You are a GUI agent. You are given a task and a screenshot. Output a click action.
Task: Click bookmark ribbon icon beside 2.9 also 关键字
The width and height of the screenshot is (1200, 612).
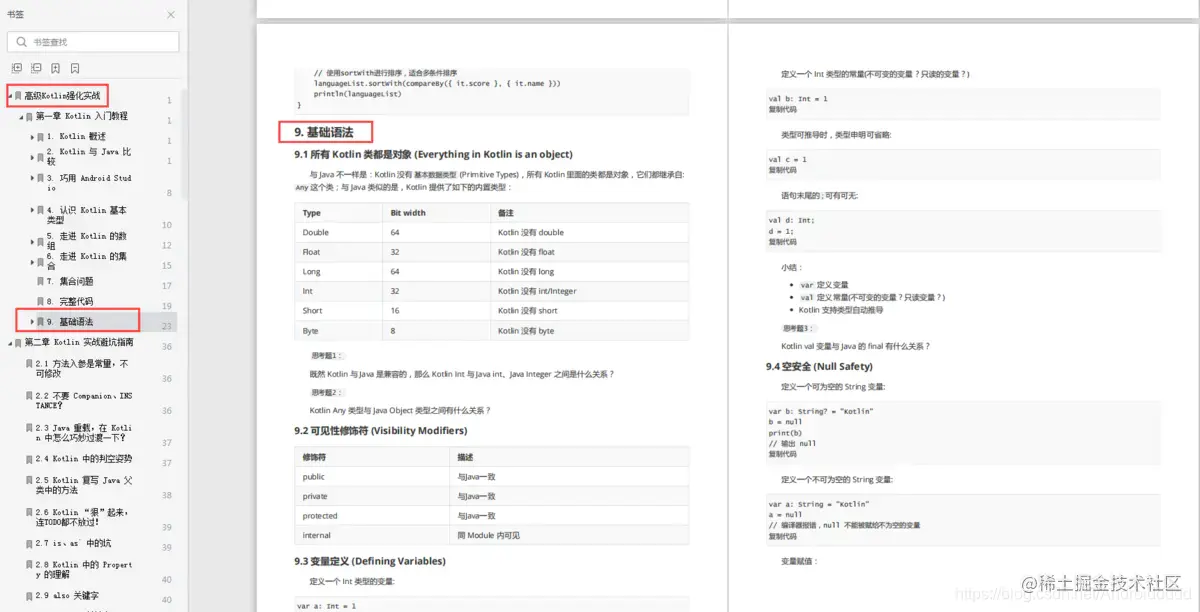tap(29, 596)
